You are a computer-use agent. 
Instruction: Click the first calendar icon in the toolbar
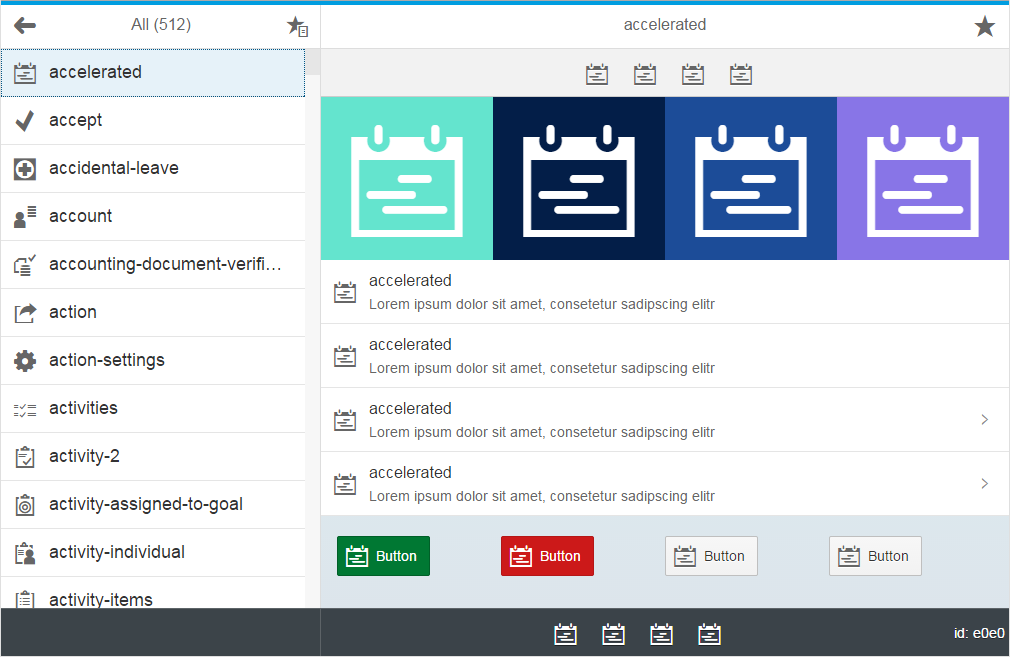pos(597,73)
